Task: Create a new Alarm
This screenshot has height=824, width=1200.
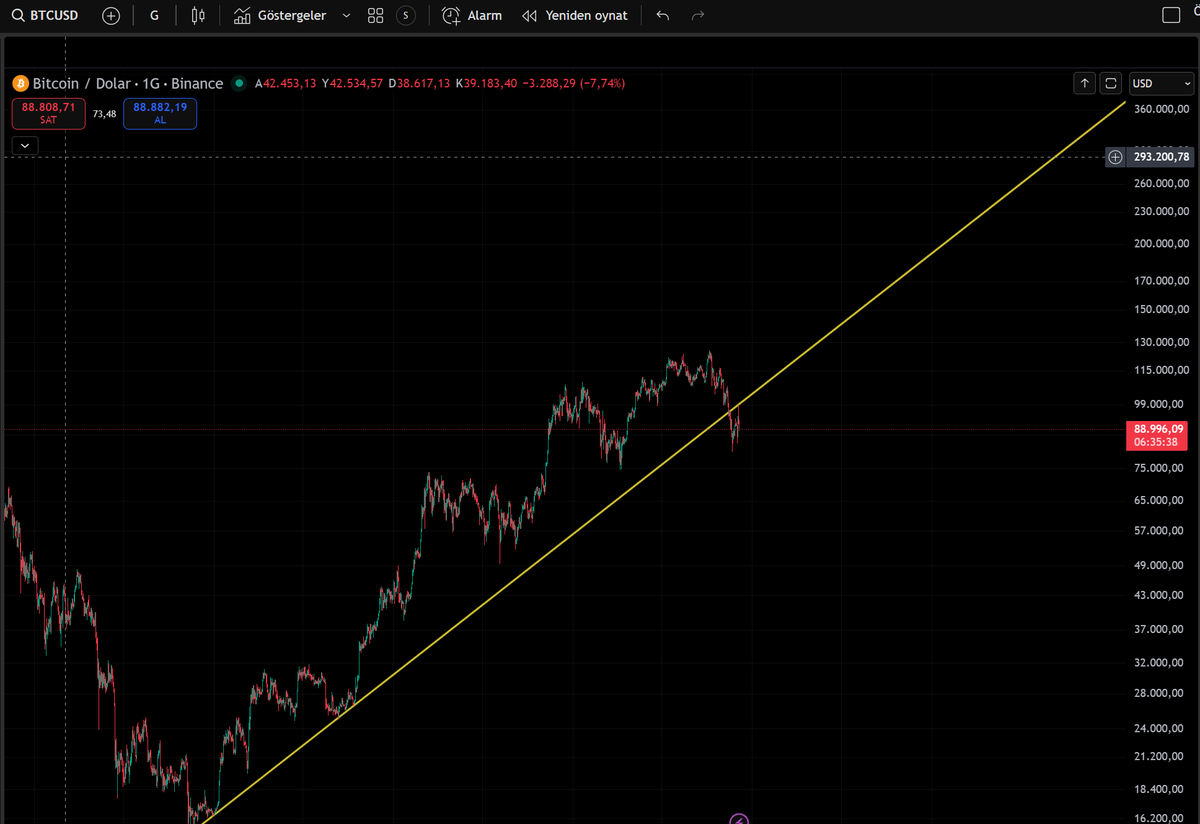Action: point(472,16)
